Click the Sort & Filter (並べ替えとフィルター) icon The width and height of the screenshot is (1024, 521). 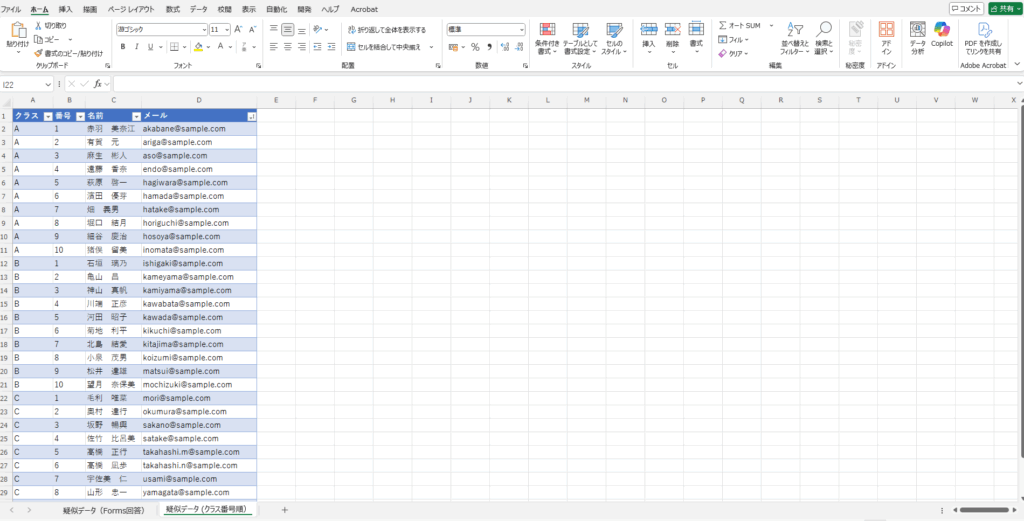795,29
